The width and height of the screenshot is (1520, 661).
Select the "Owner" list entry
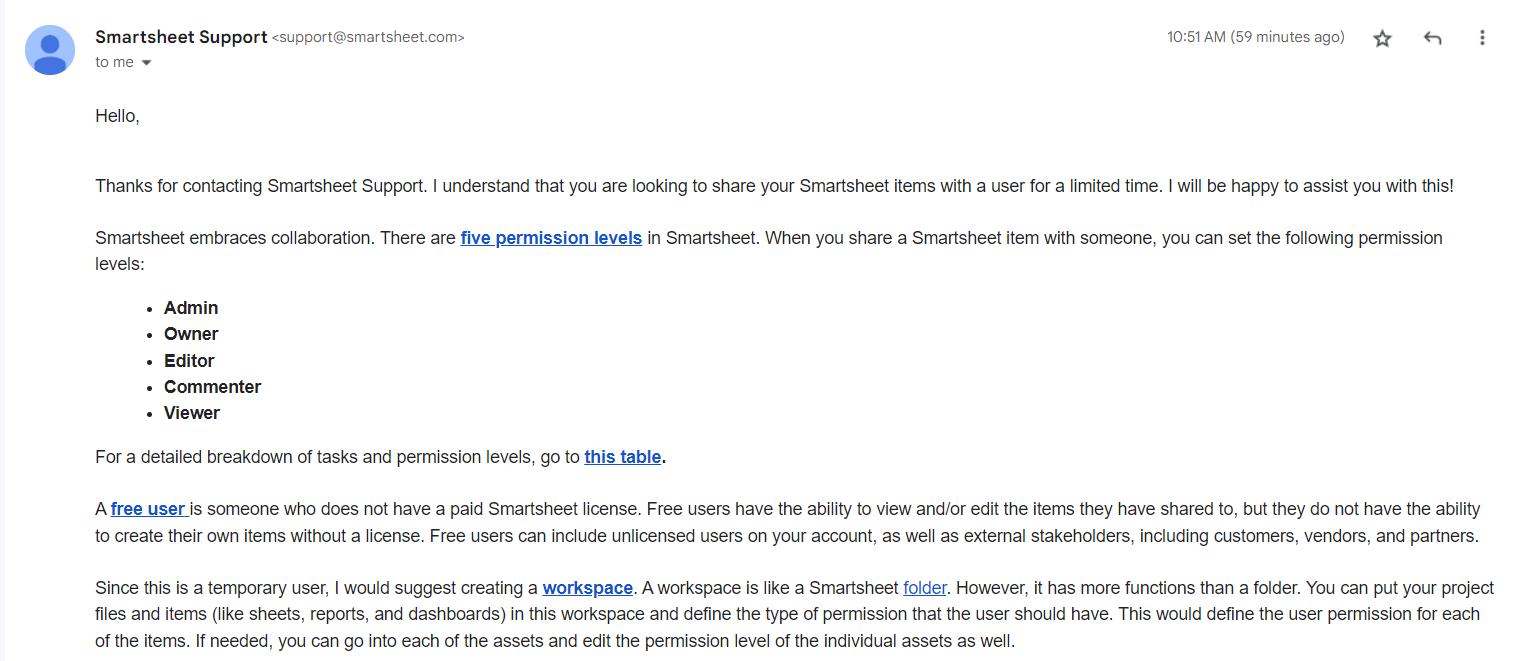pyautogui.click(x=191, y=334)
